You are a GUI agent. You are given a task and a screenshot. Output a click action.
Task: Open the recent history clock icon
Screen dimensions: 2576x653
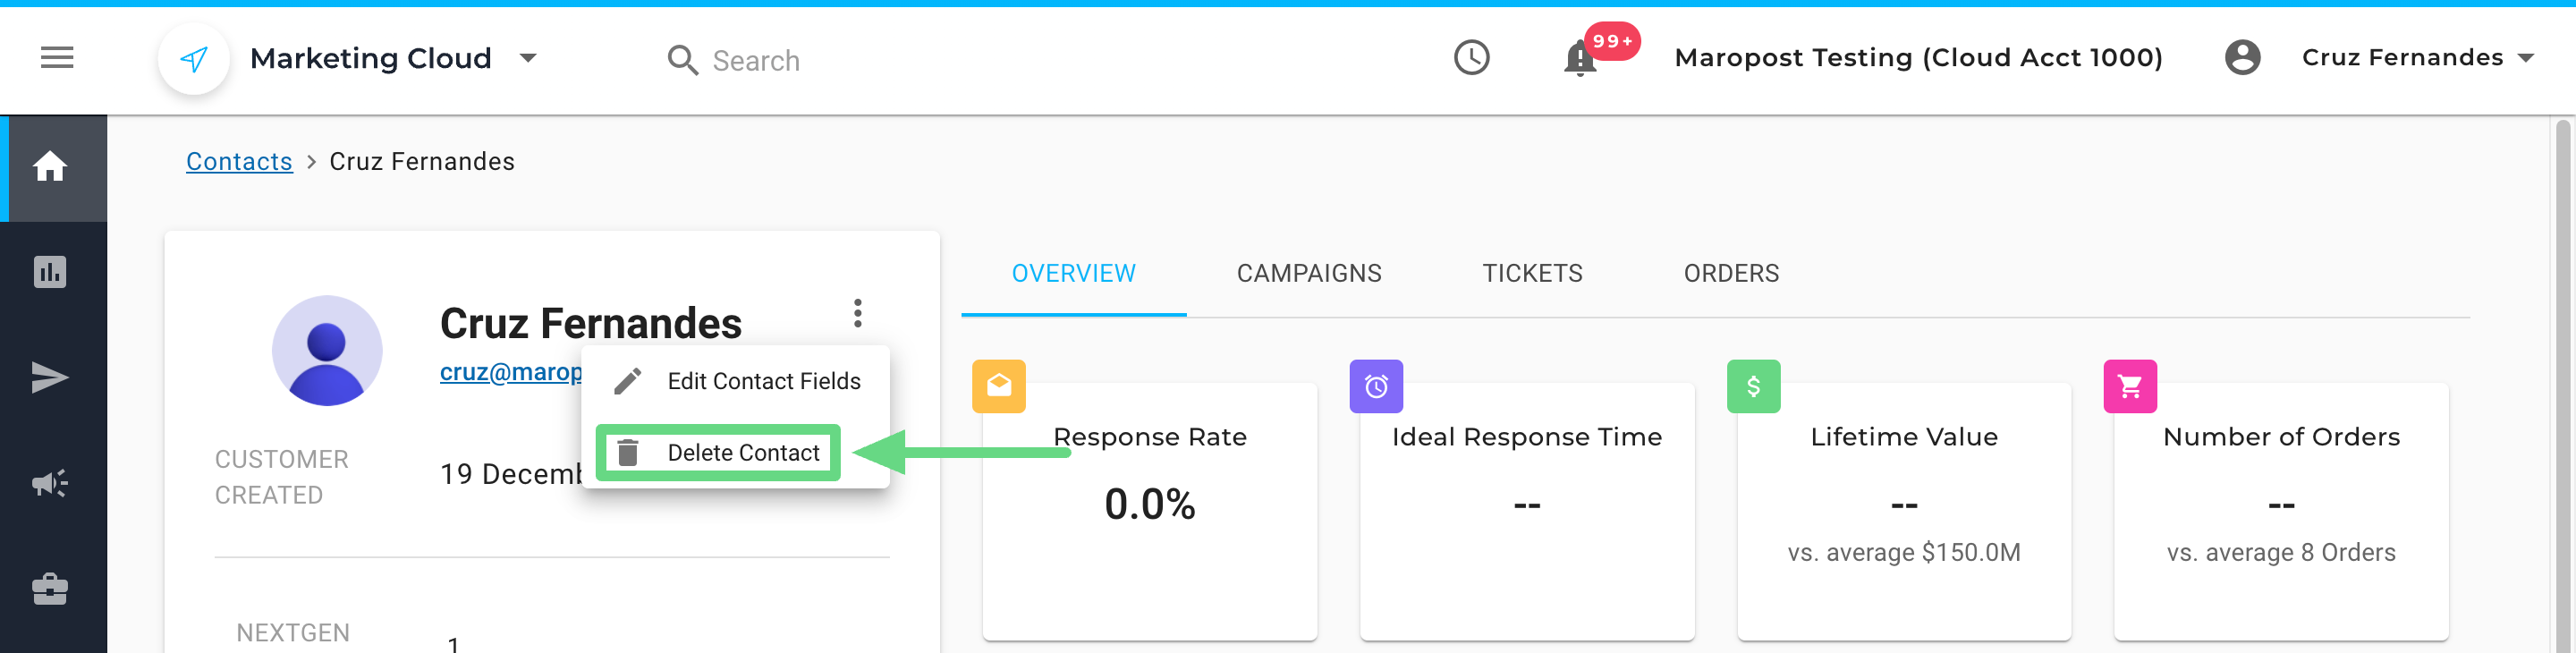coord(1471,57)
